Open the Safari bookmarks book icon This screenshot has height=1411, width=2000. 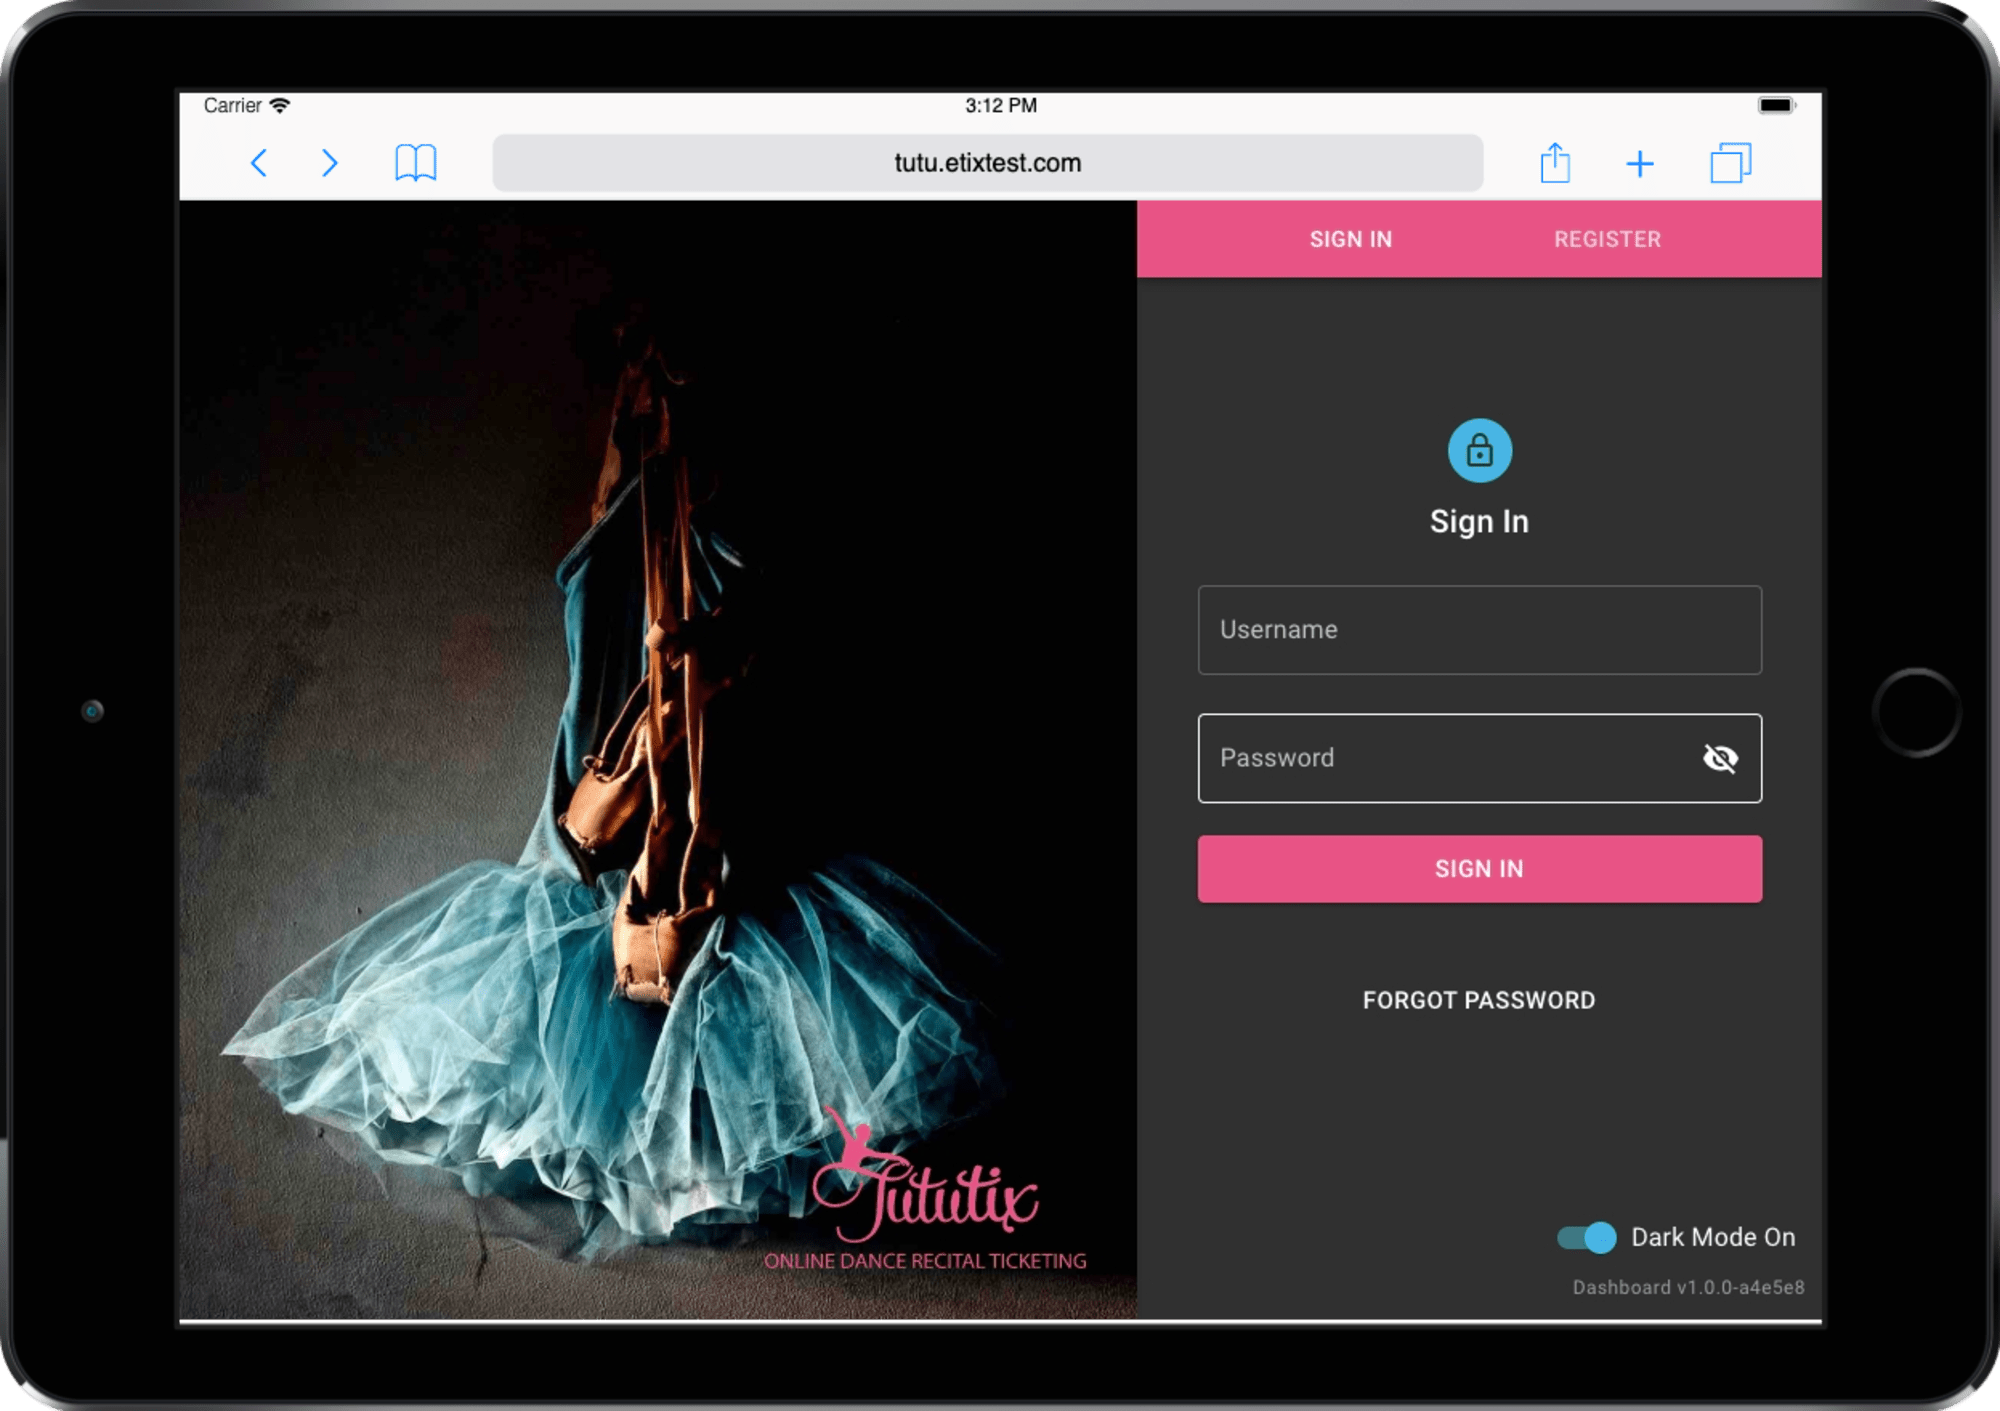416,162
